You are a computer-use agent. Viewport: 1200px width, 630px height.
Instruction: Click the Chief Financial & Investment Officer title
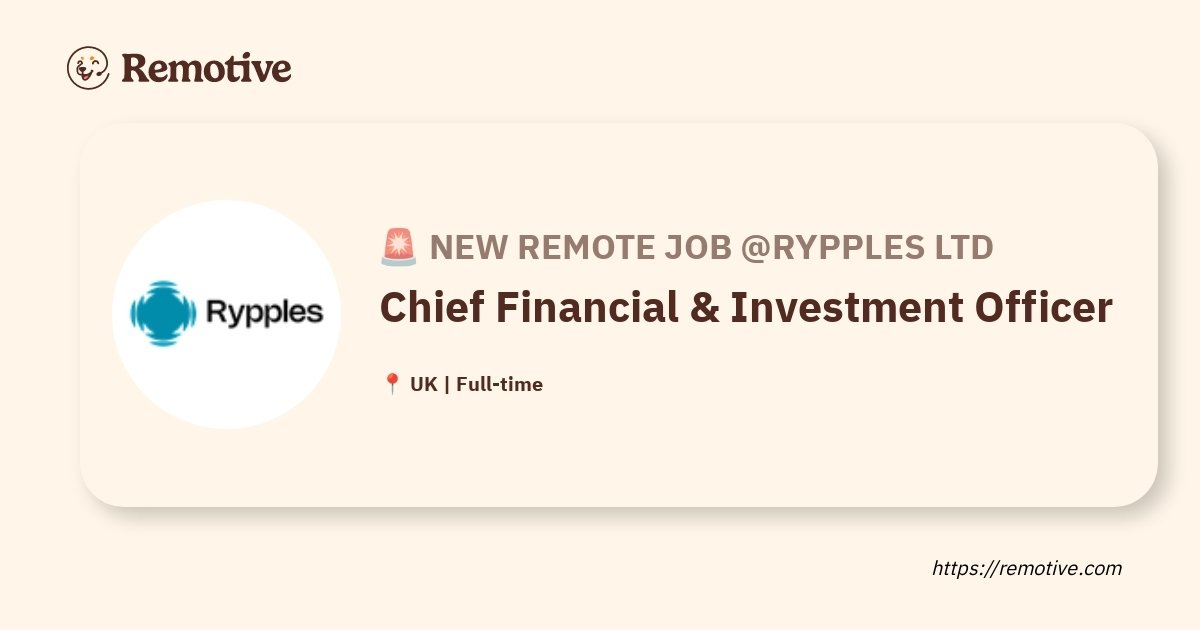(746, 308)
